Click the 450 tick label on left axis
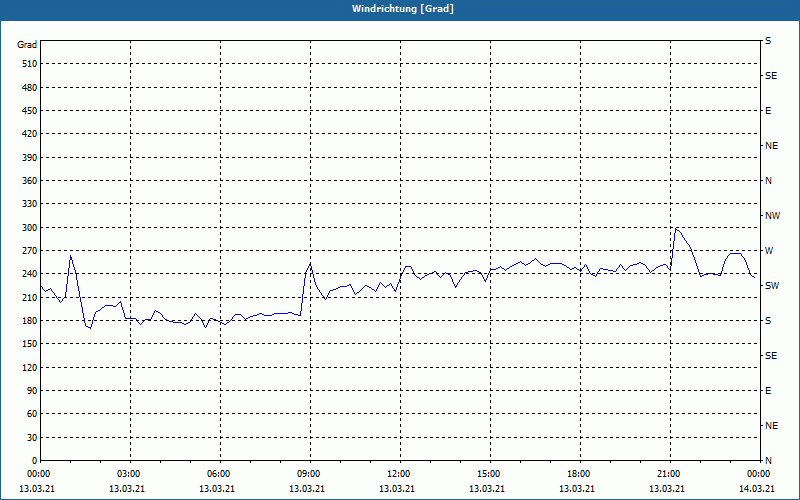This screenshot has height=500, width=800. click(30, 111)
